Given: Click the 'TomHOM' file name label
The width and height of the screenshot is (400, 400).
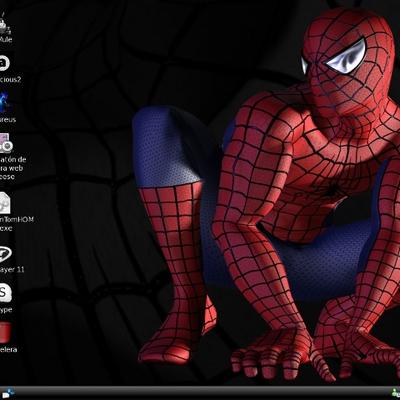Looking at the screenshot, I should pyautogui.click(x=17, y=220).
